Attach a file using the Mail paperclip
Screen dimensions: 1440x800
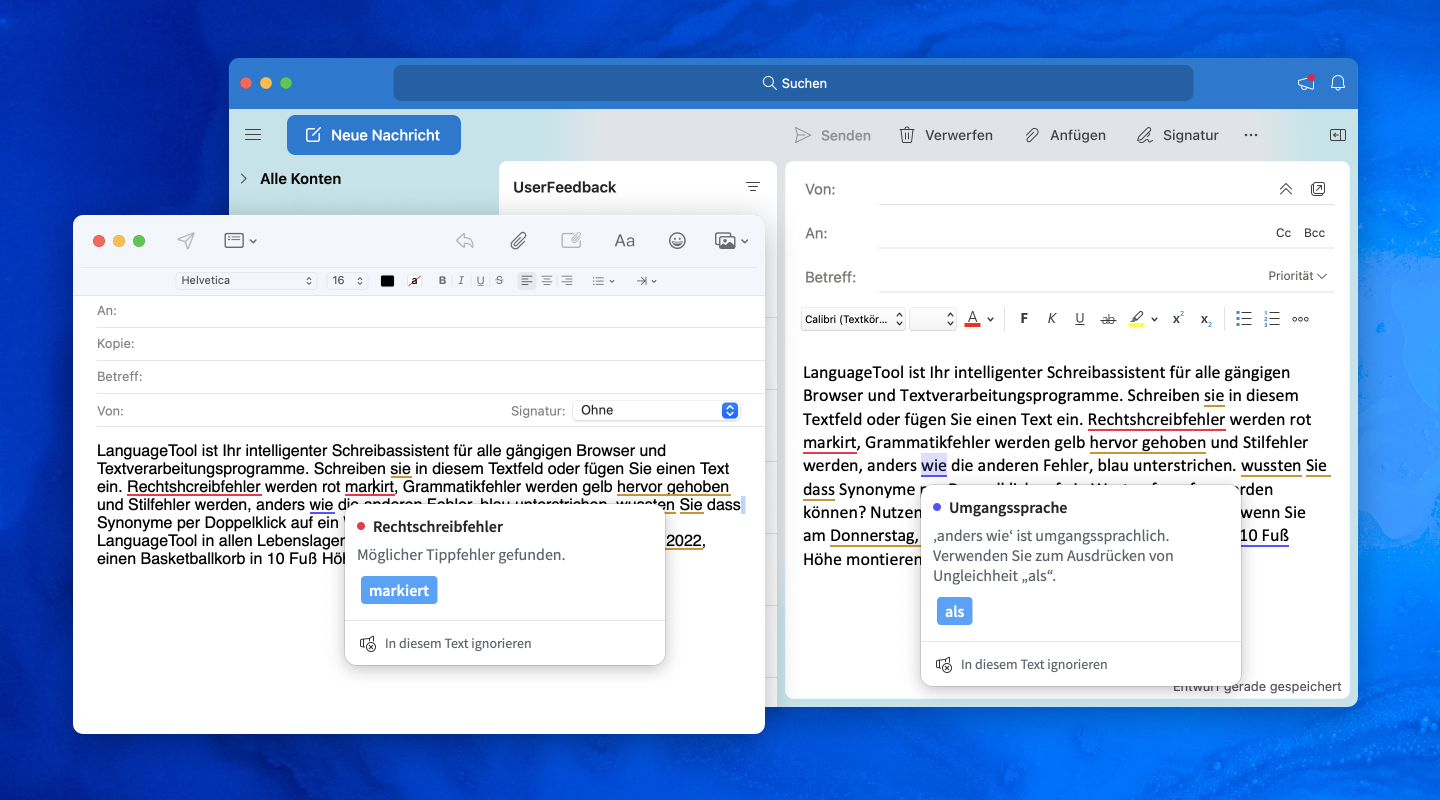[518, 240]
